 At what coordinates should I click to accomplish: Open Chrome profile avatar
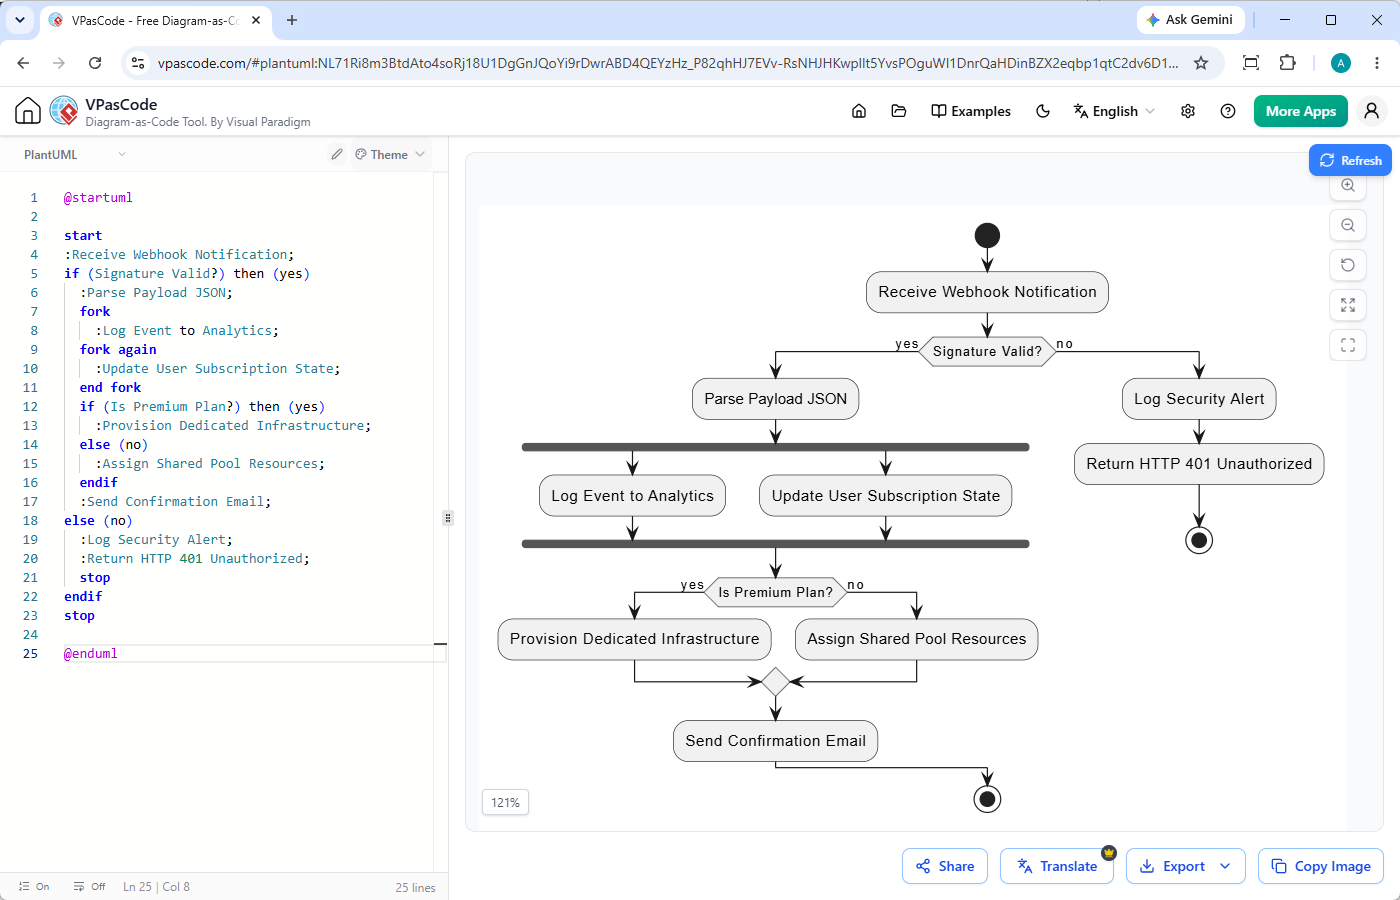(x=1341, y=63)
